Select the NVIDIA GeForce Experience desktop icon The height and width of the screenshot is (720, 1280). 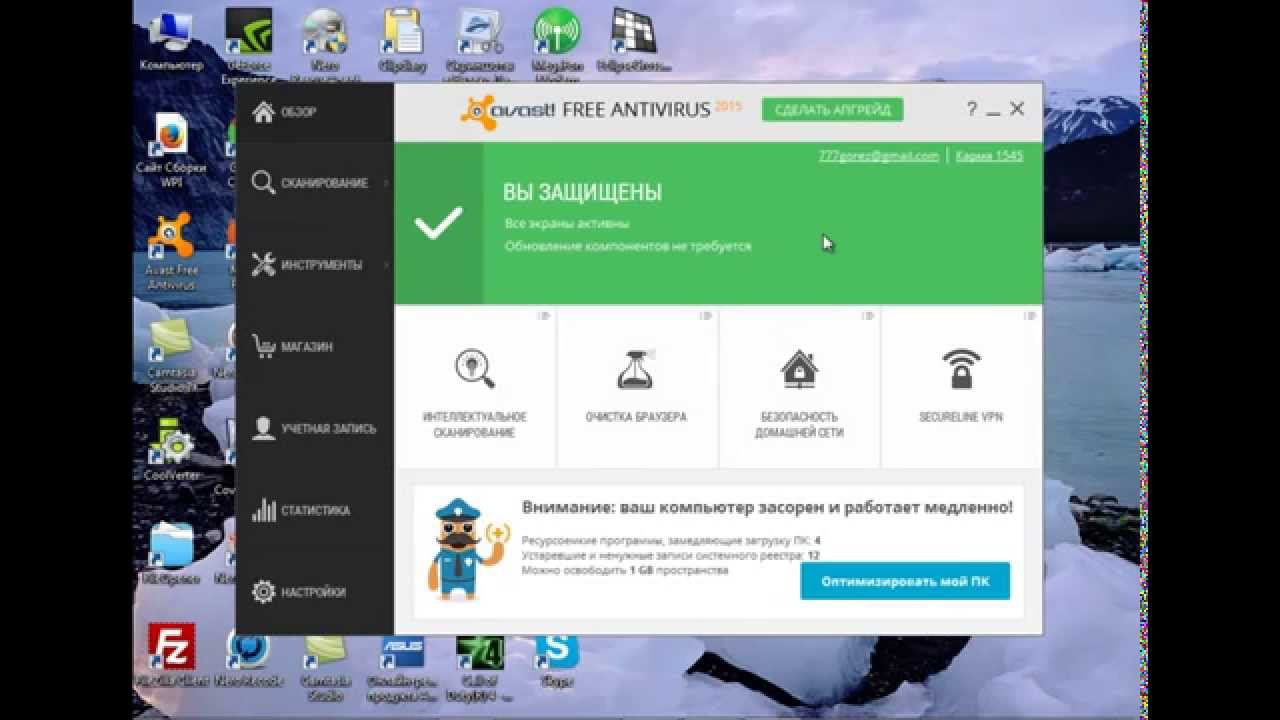[x=248, y=45]
